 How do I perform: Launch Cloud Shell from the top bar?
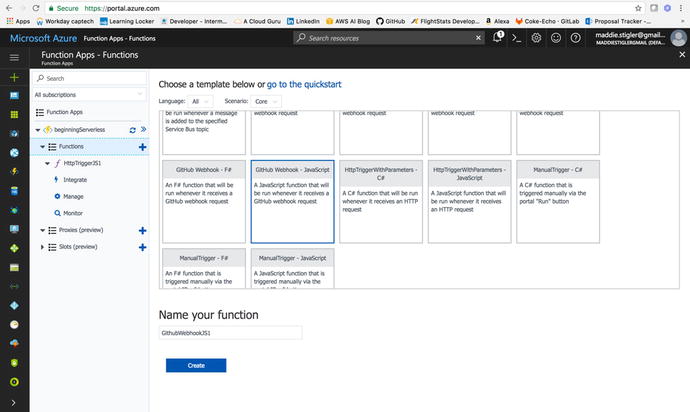point(516,37)
